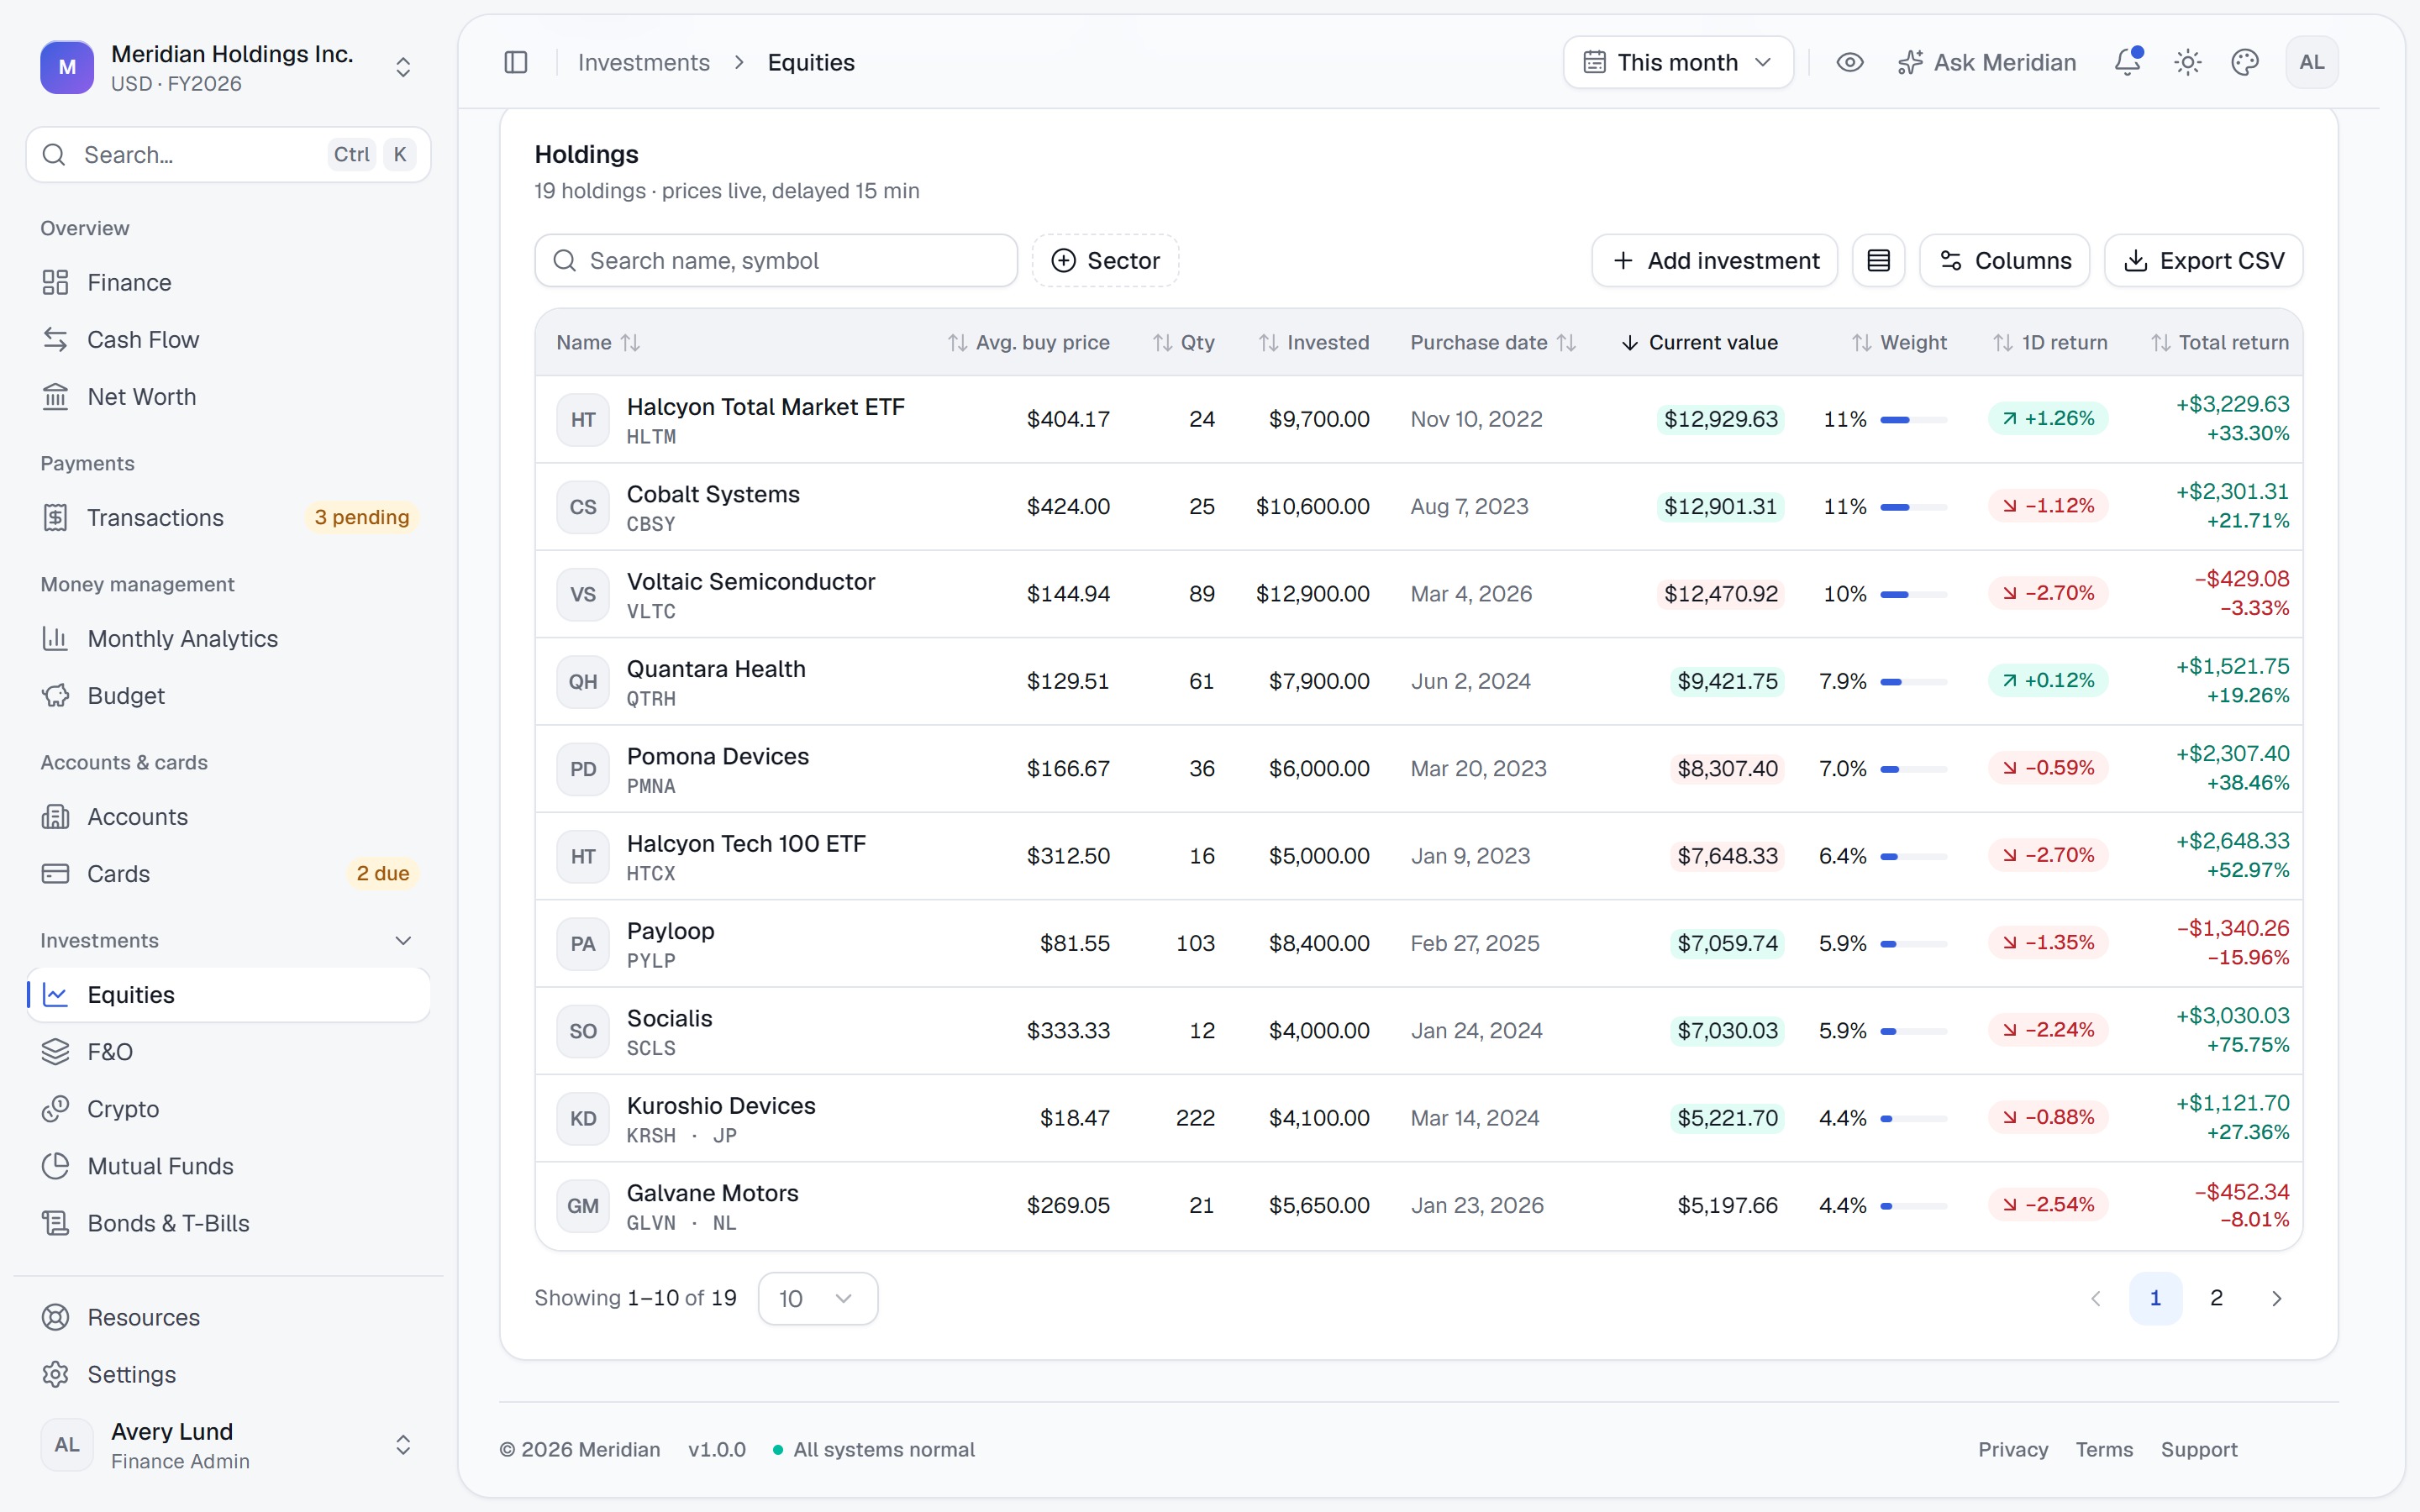Click the Monthly Analytics chart icon
The image size is (2420, 1512).
(55, 638)
